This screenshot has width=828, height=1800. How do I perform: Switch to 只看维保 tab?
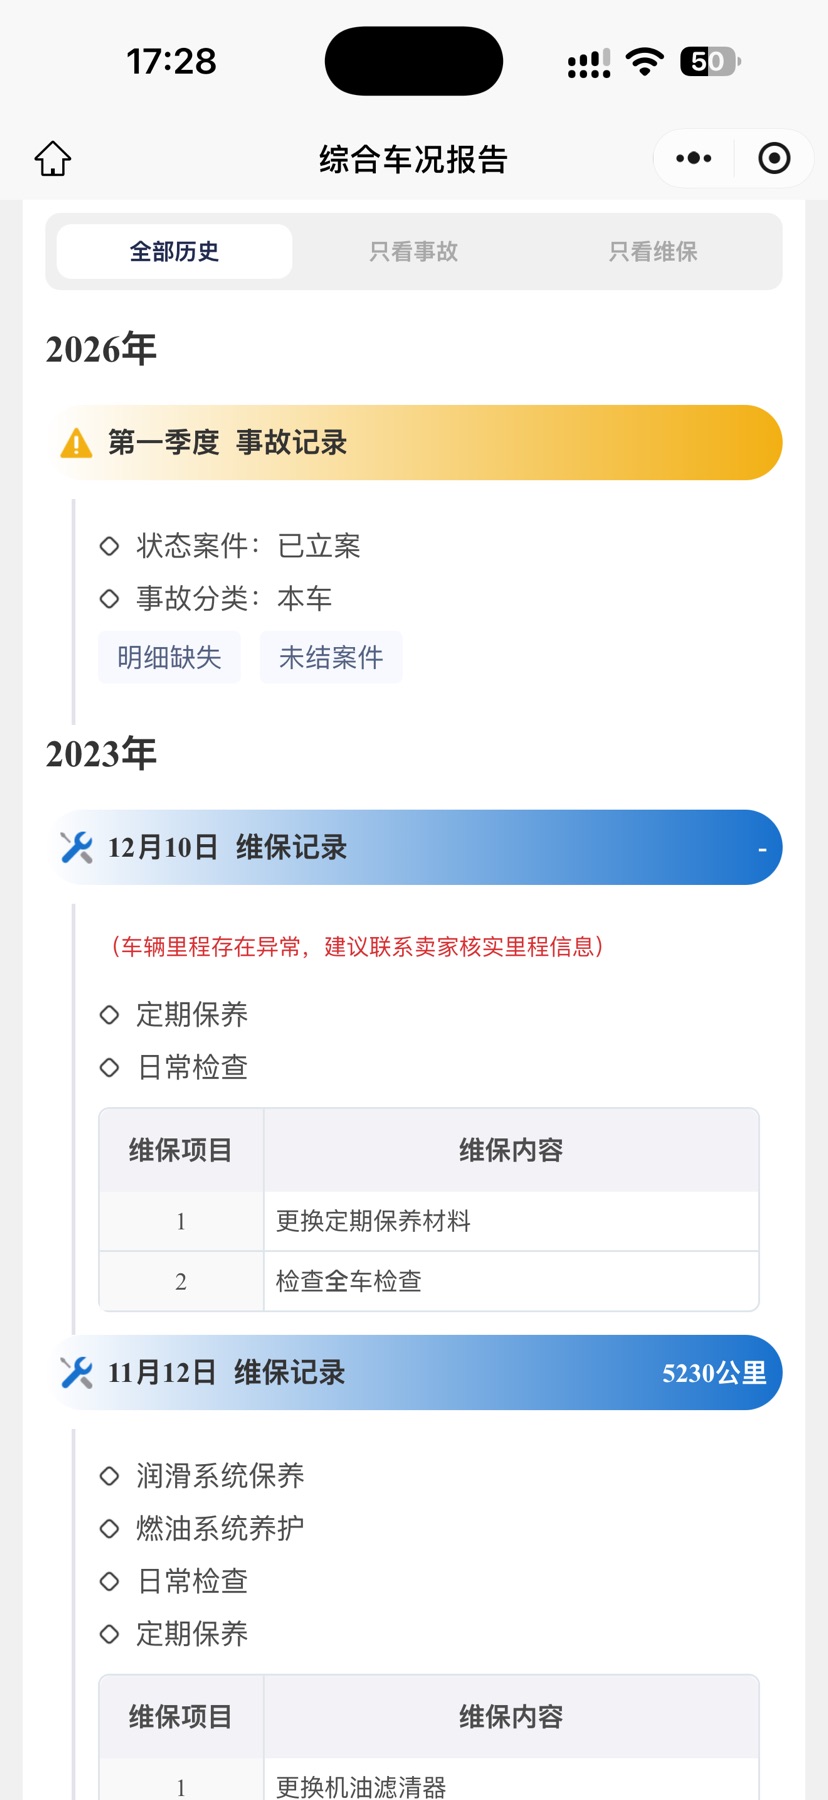pyautogui.click(x=653, y=251)
